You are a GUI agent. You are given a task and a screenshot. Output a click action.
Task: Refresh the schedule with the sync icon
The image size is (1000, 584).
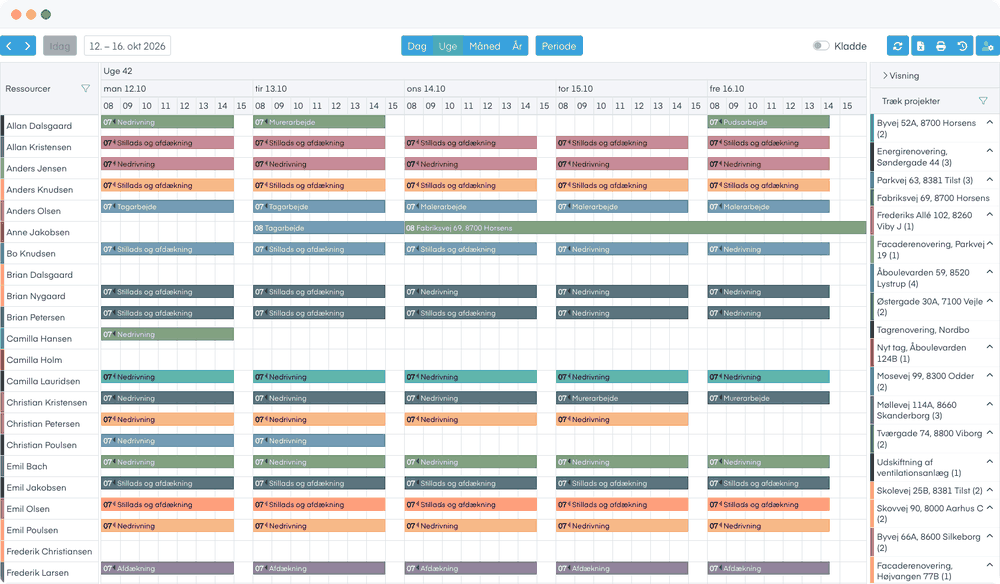(x=897, y=46)
